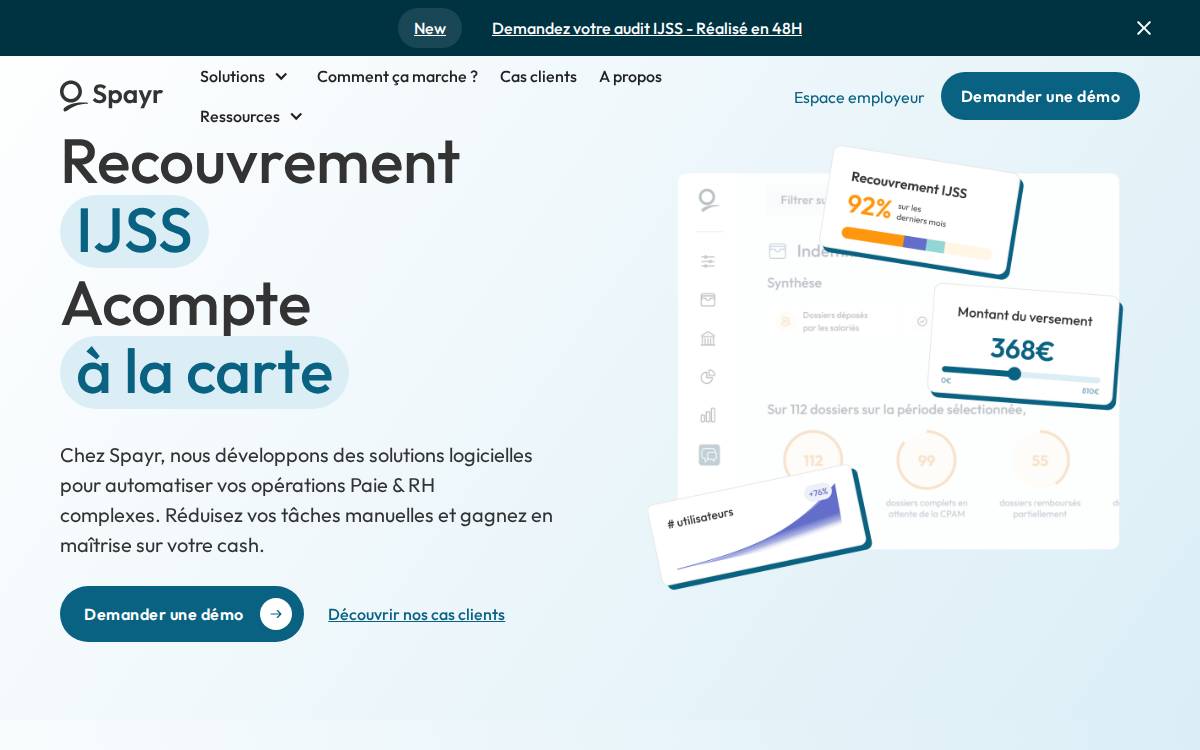Click the 99 dossiers complets circle
This screenshot has width=1200, height=750.
tap(926, 460)
